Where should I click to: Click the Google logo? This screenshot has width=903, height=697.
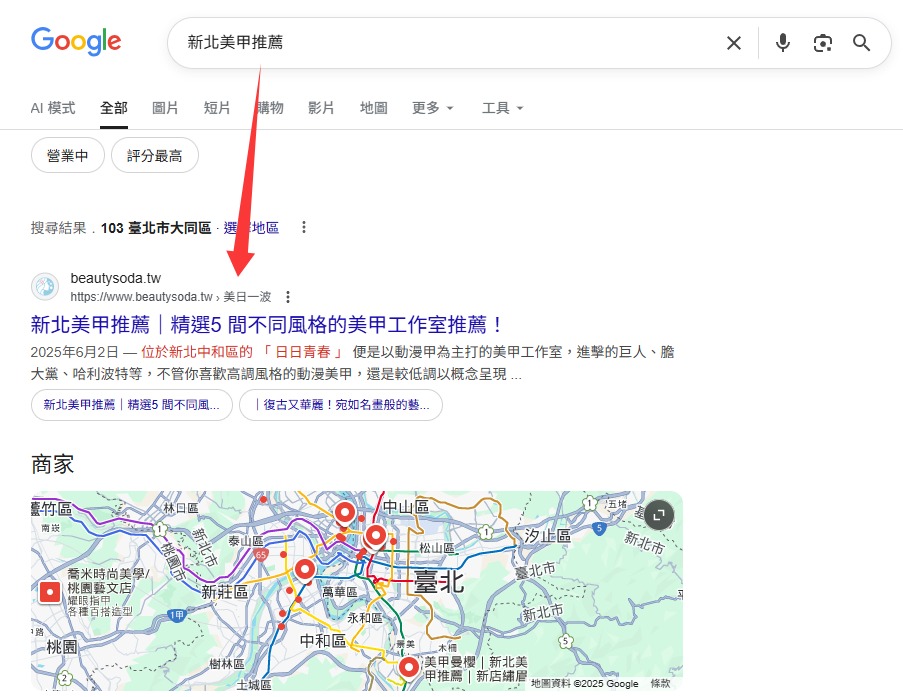point(76,42)
